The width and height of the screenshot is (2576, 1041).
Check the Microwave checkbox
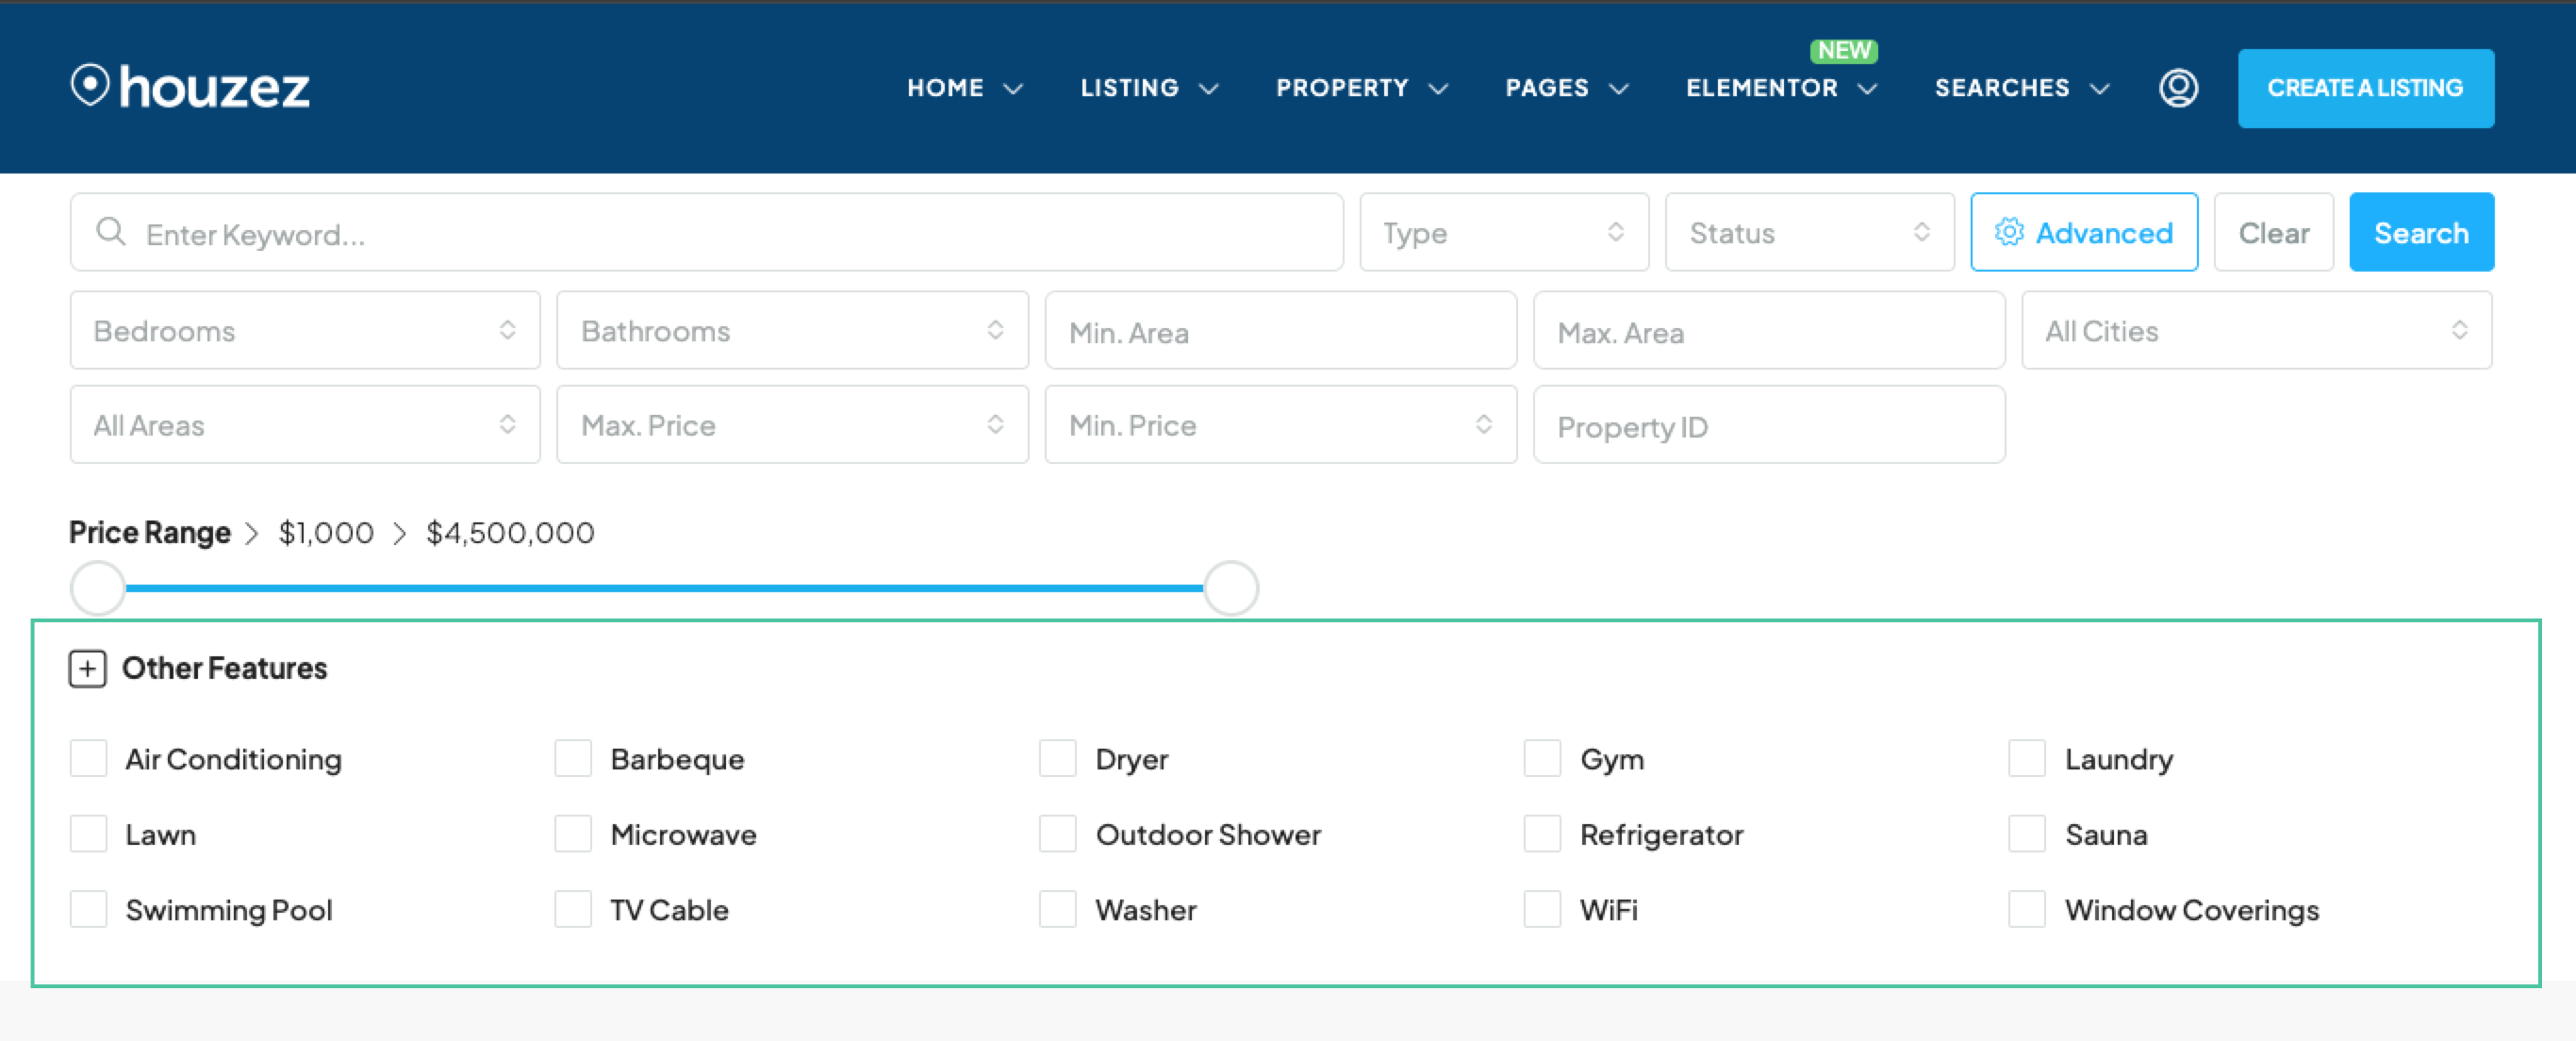point(573,833)
